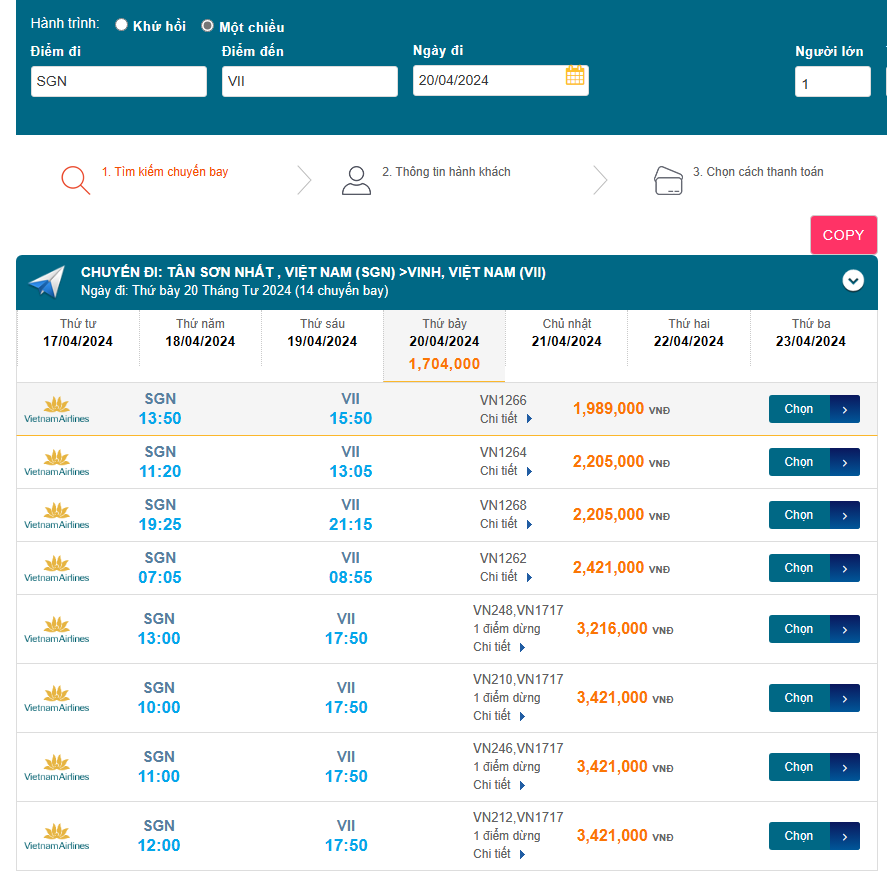The width and height of the screenshot is (887, 879).
Task: Click the paper airplane departure icon
Action: click(x=46, y=282)
